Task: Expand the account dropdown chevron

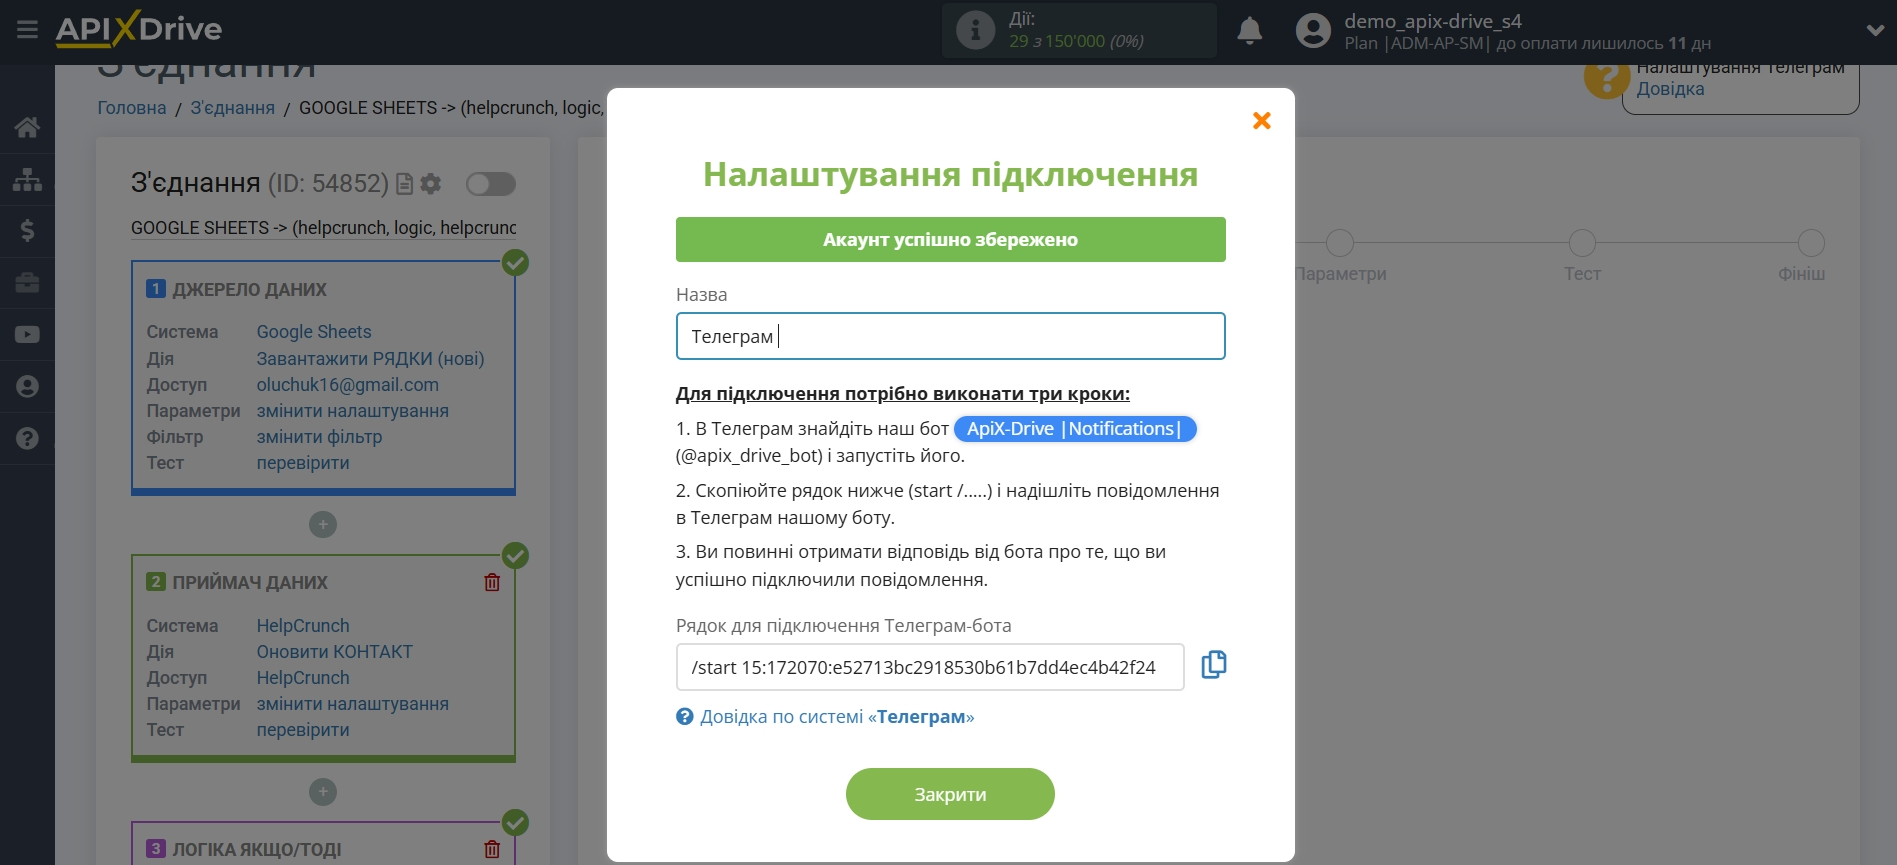Action: point(1875,31)
